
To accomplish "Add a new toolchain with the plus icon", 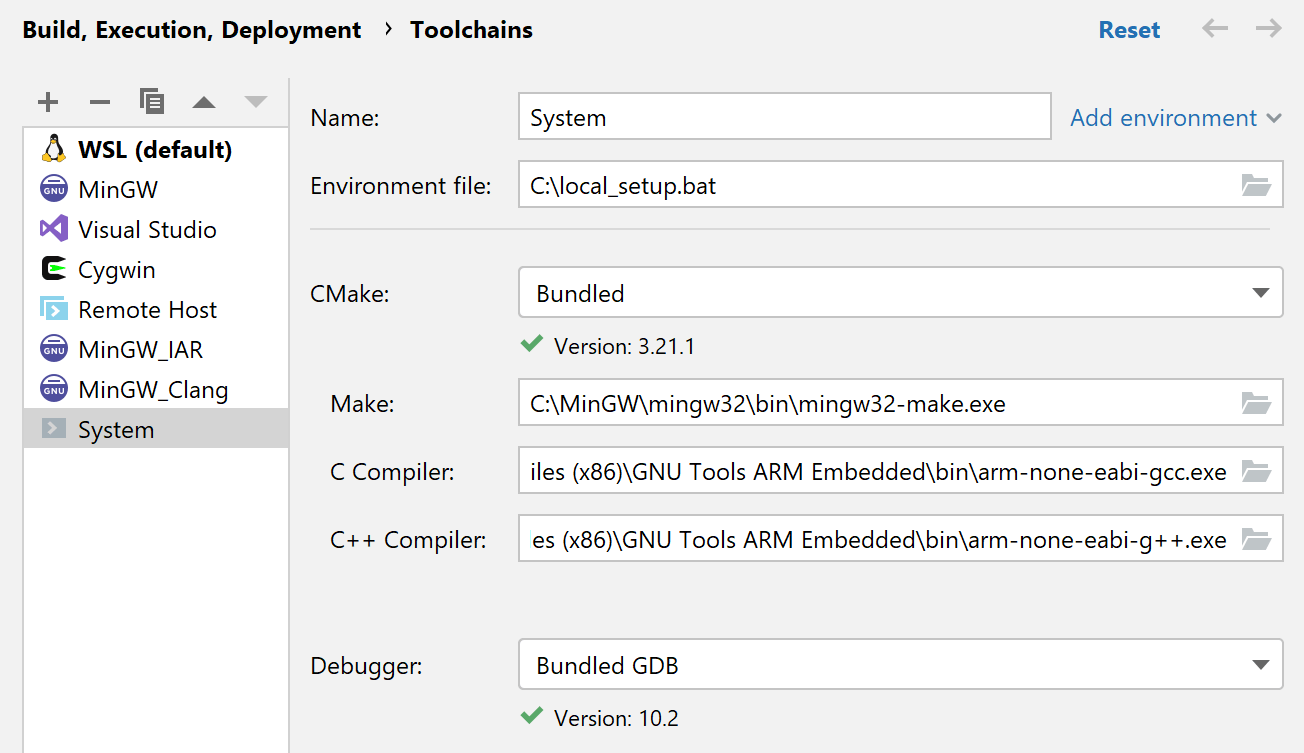I will [47, 101].
